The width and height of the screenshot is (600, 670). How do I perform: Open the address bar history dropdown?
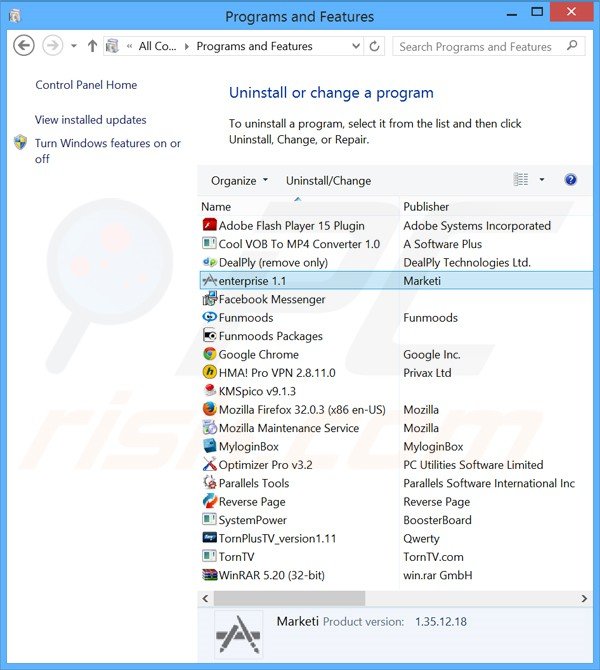356,46
